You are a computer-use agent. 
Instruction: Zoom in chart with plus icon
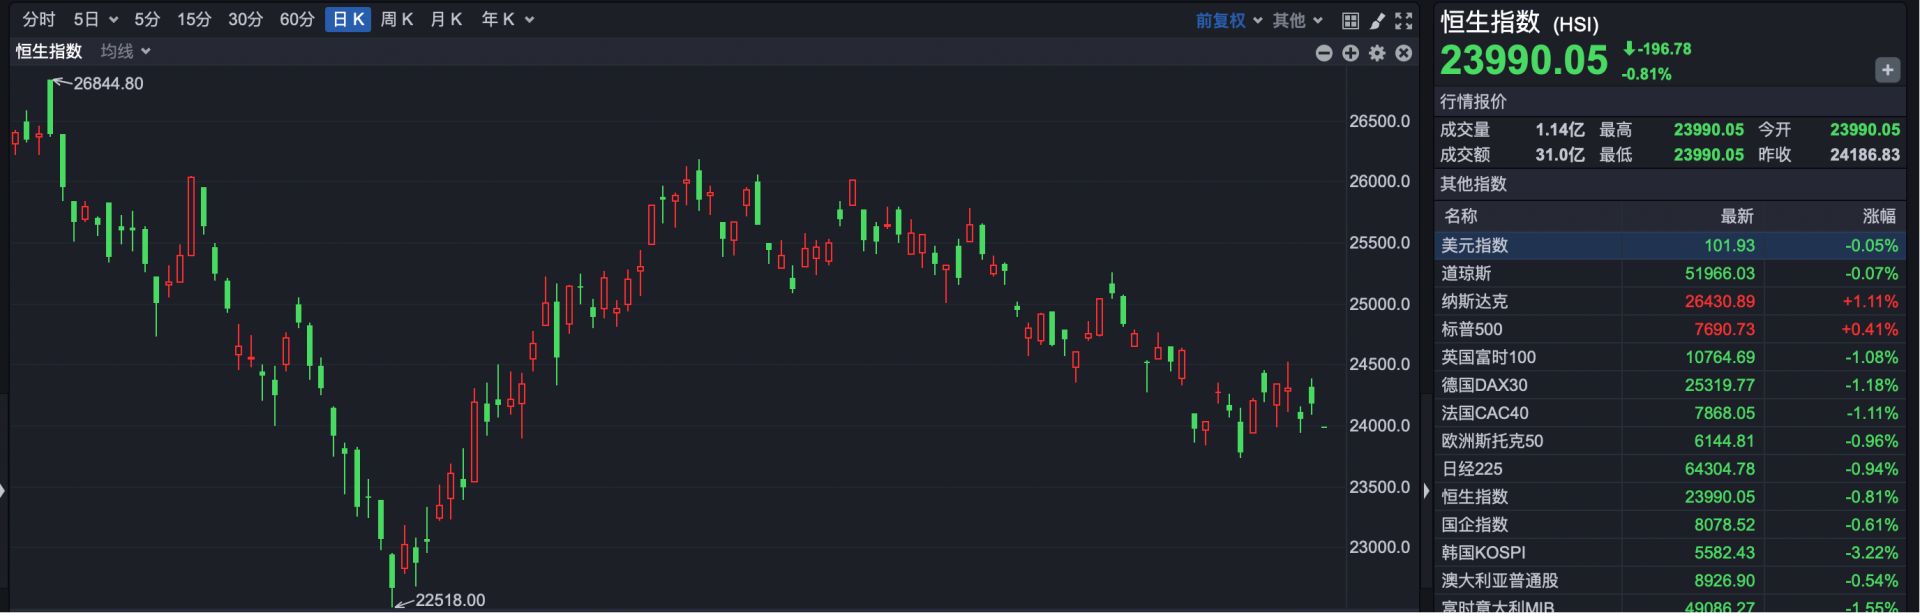click(1351, 53)
